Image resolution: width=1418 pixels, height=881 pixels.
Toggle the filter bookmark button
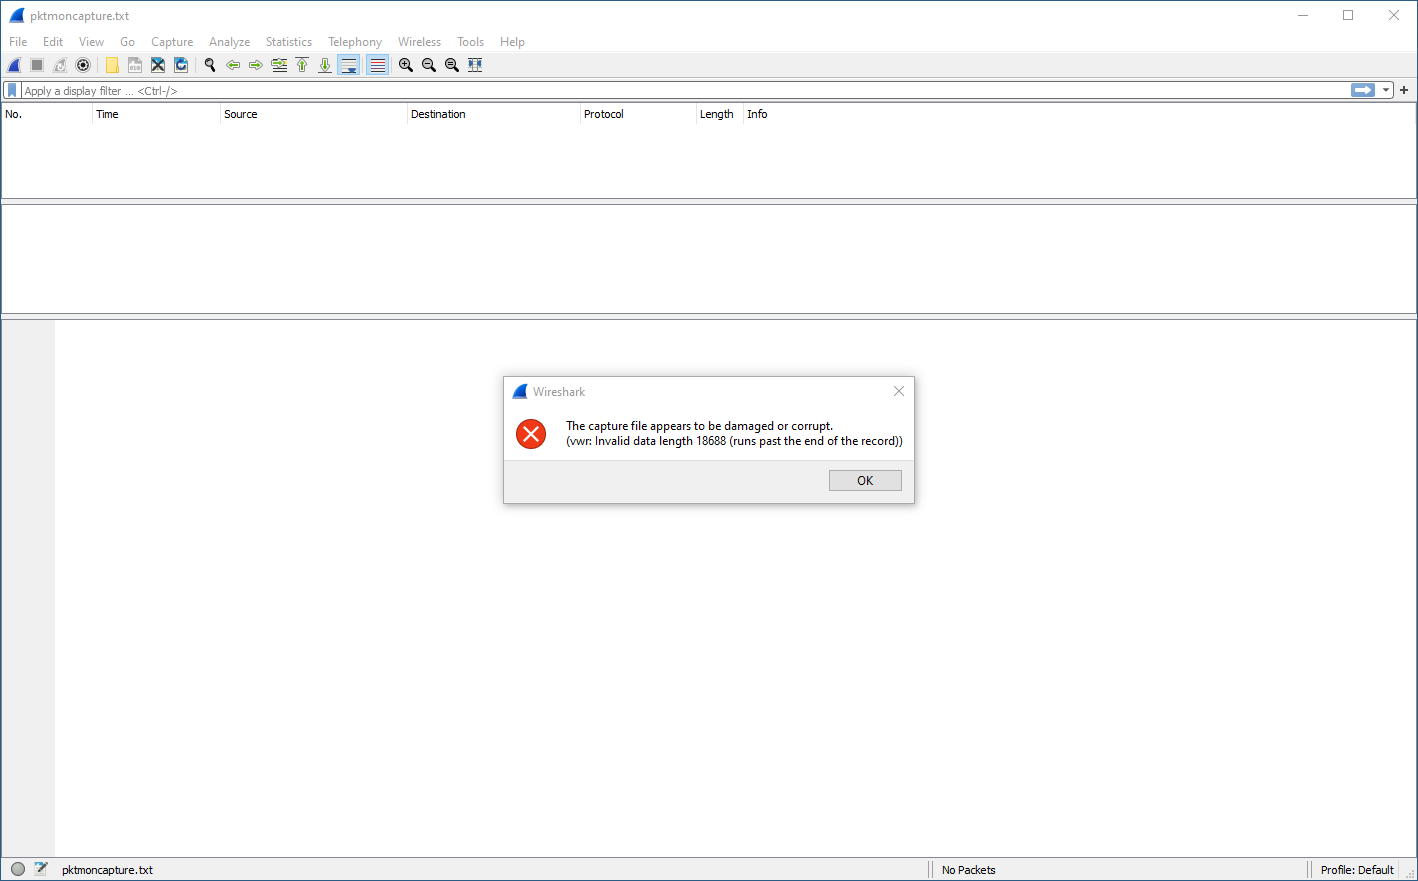click(x=11, y=89)
